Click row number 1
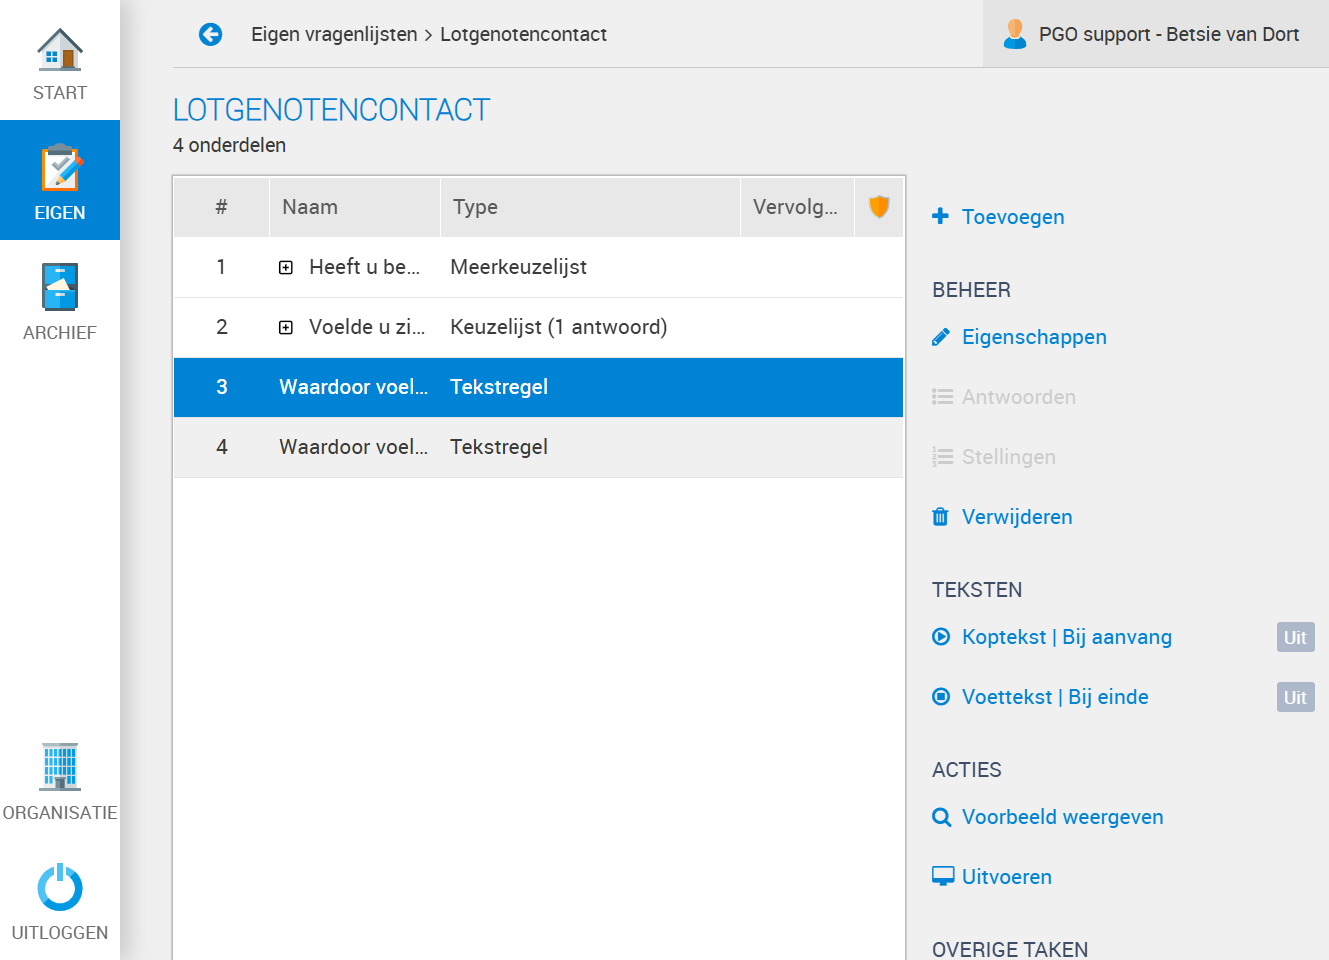Image resolution: width=1329 pixels, height=960 pixels. pos(221,267)
